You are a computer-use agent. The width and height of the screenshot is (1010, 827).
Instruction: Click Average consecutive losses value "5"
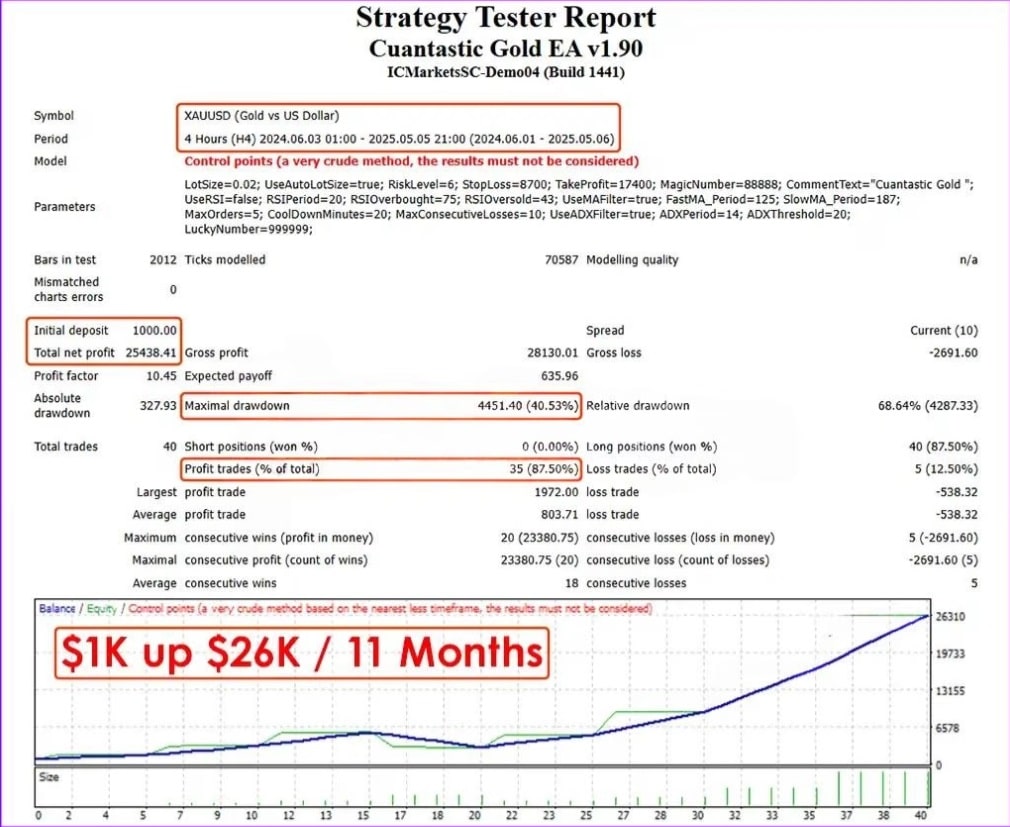974,584
